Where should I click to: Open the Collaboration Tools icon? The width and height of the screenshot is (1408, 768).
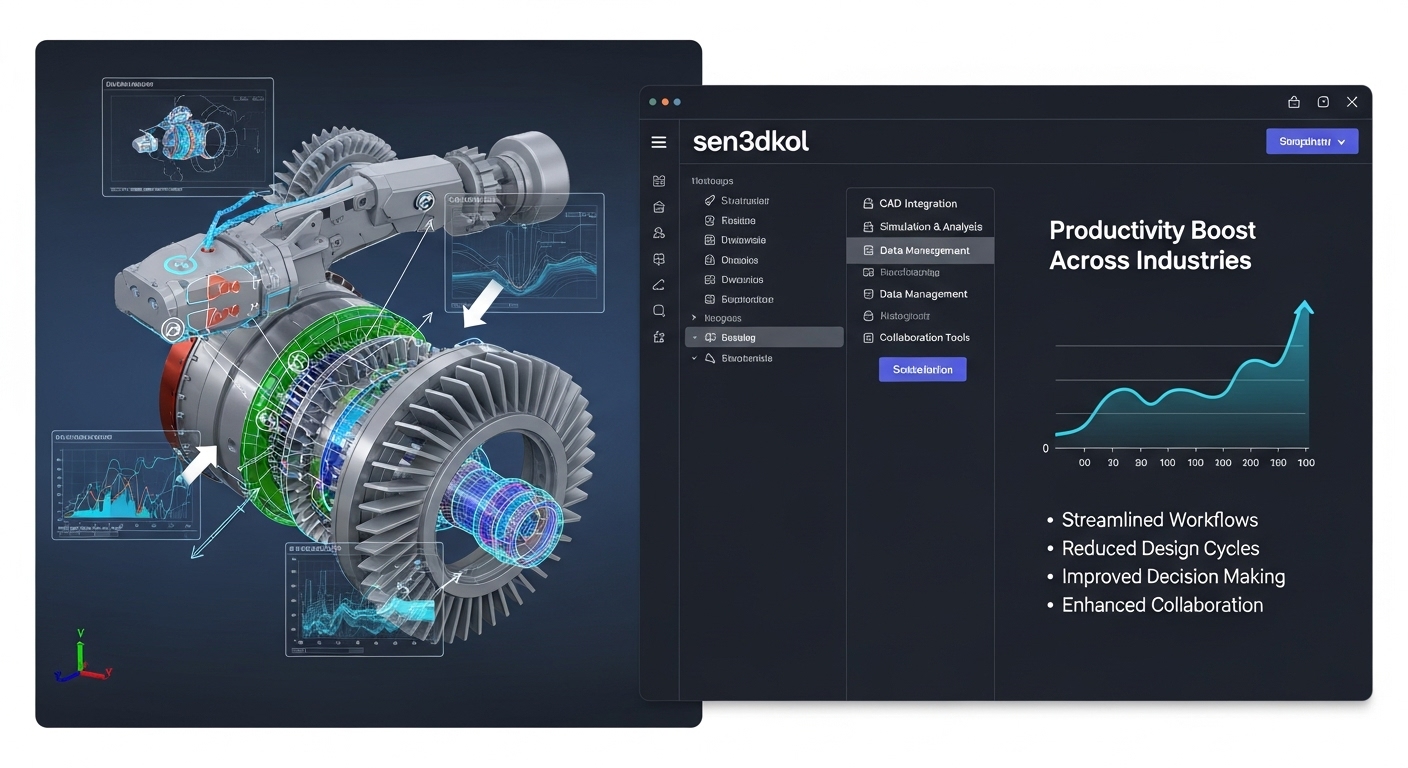[867, 337]
